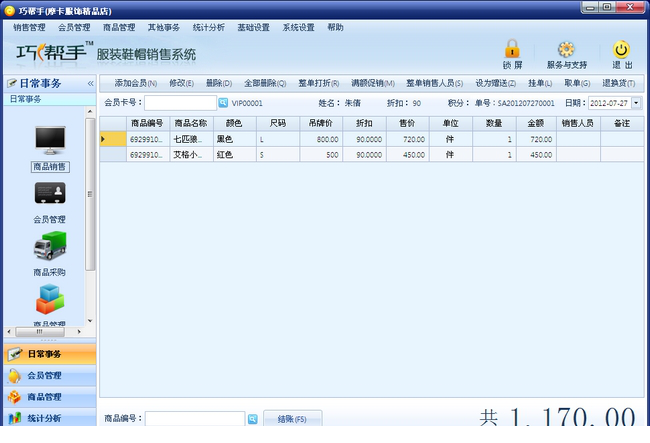
Task: Click sidebar horizontal scrollbar left arrow
Action: [9, 332]
